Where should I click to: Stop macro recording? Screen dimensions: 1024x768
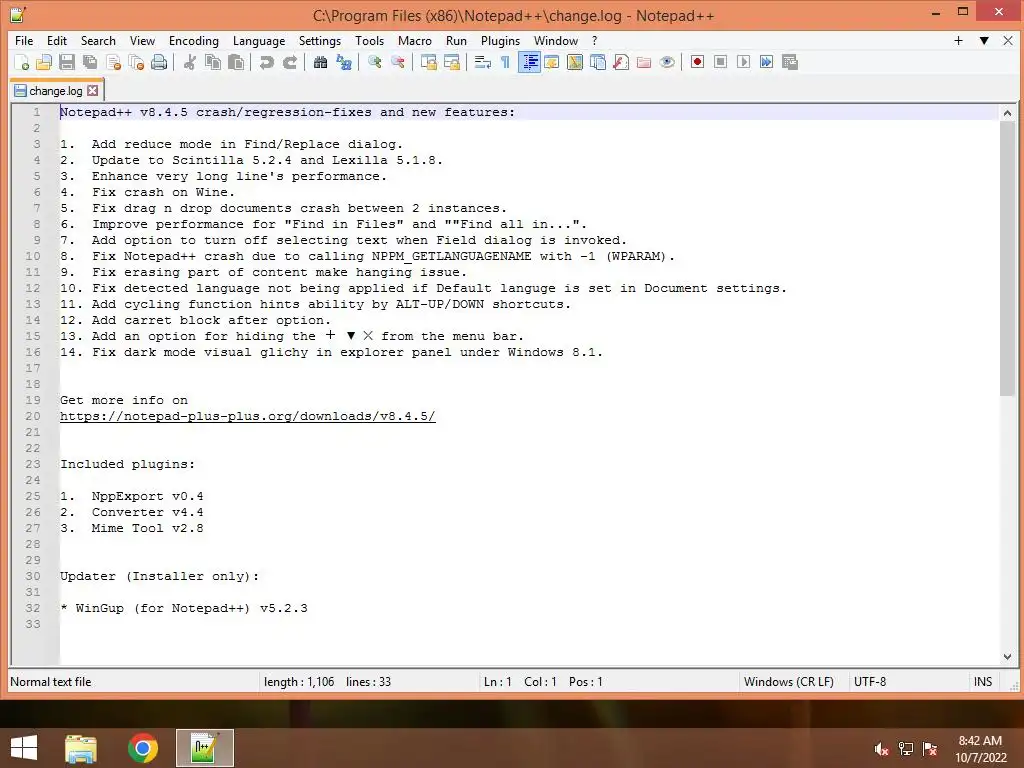click(x=720, y=62)
